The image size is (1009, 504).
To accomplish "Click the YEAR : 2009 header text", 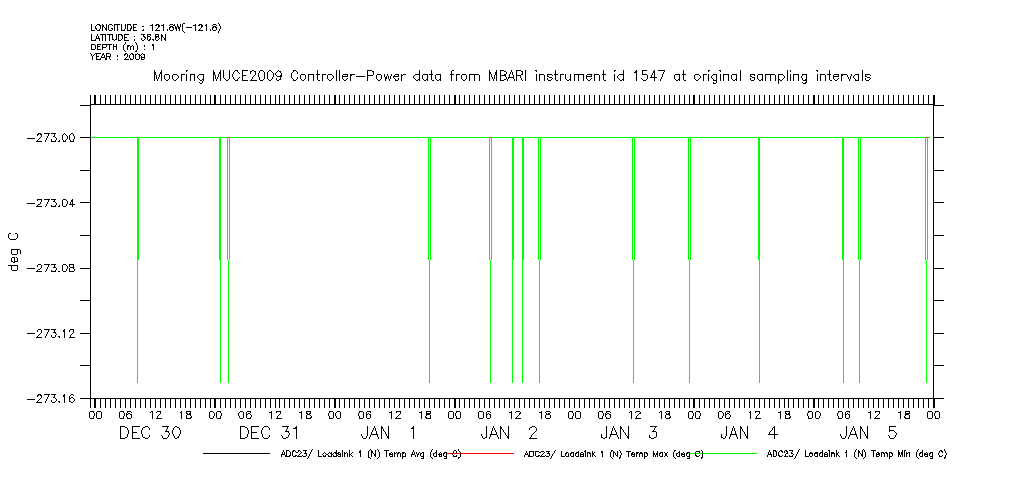I will pyautogui.click(x=118, y=57).
